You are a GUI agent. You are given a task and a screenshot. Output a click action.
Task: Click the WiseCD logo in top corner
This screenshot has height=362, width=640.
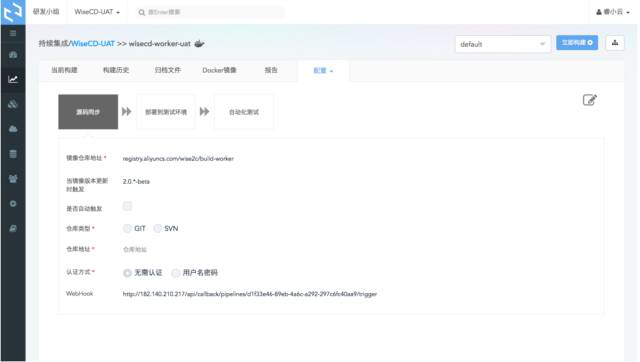[13, 12]
